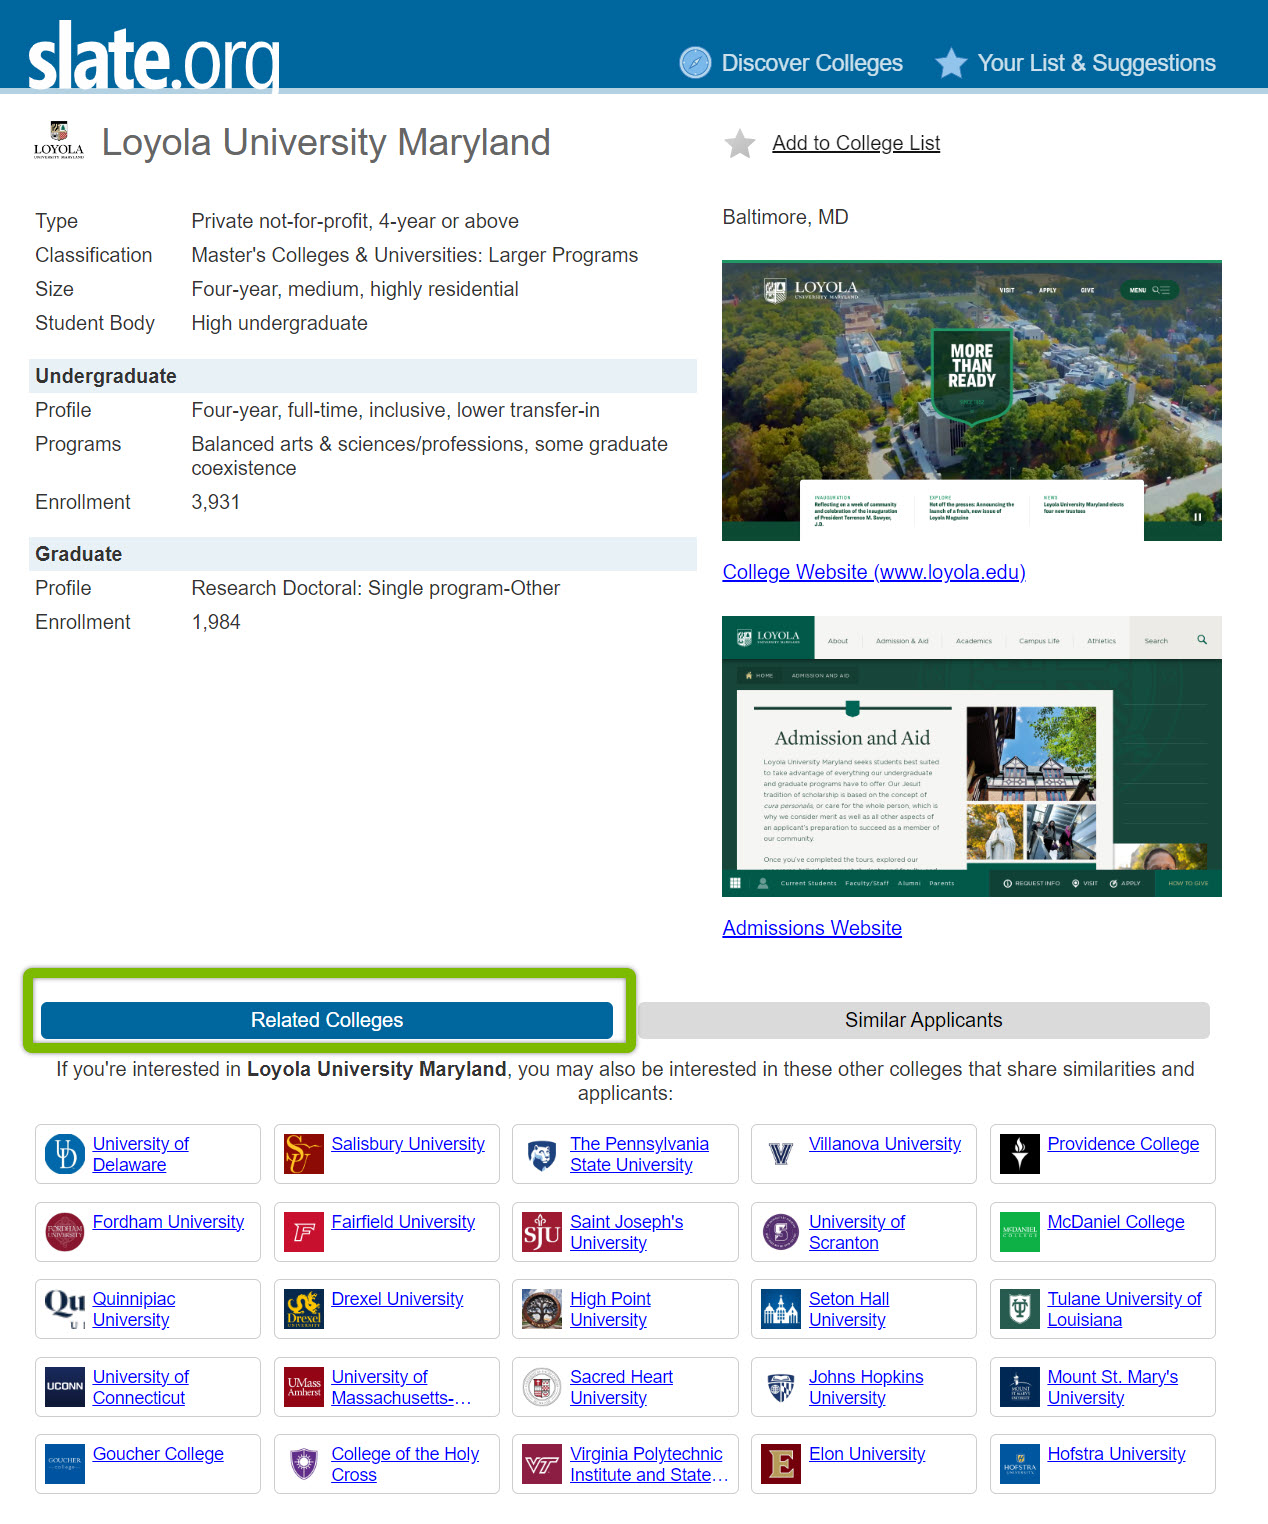Image resolution: width=1268 pixels, height=1524 pixels.
Task: Click the Fordham University seal logo
Action: (65, 1232)
